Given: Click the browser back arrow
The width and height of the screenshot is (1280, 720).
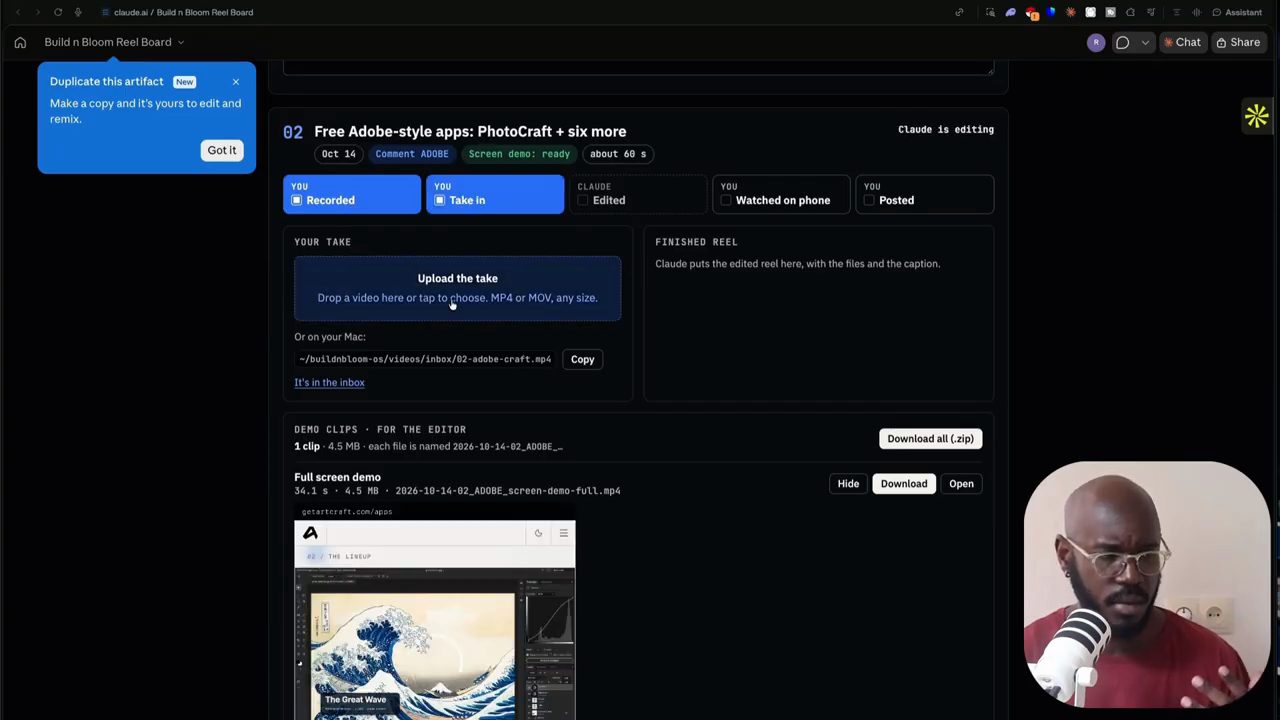Looking at the screenshot, I should coord(18,12).
